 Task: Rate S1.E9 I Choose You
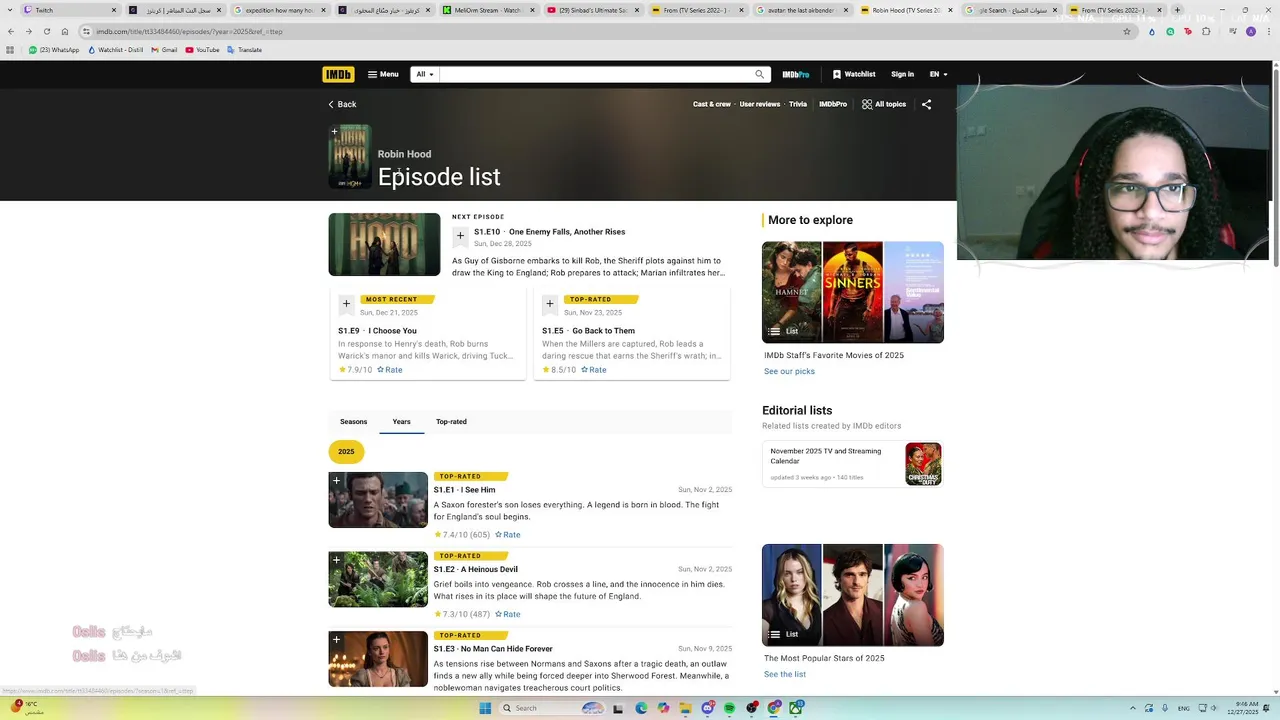[390, 370]
